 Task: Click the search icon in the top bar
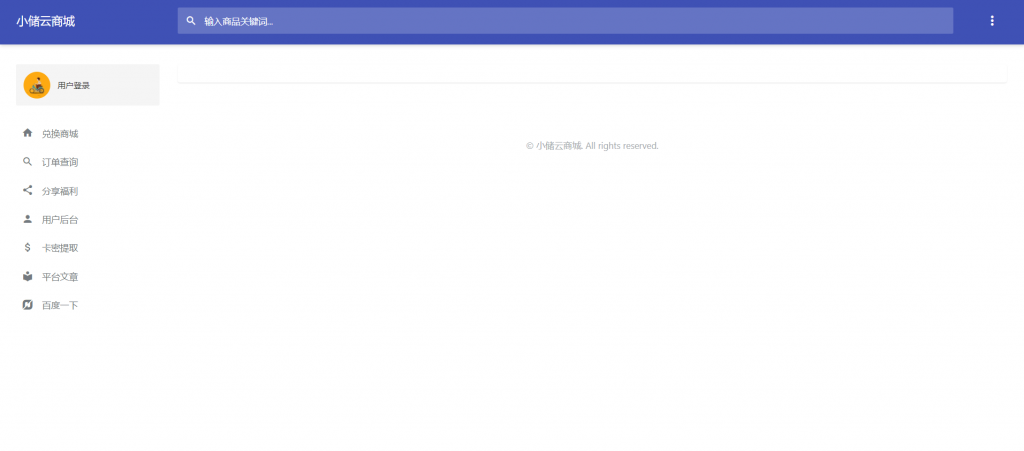(191, 21)
